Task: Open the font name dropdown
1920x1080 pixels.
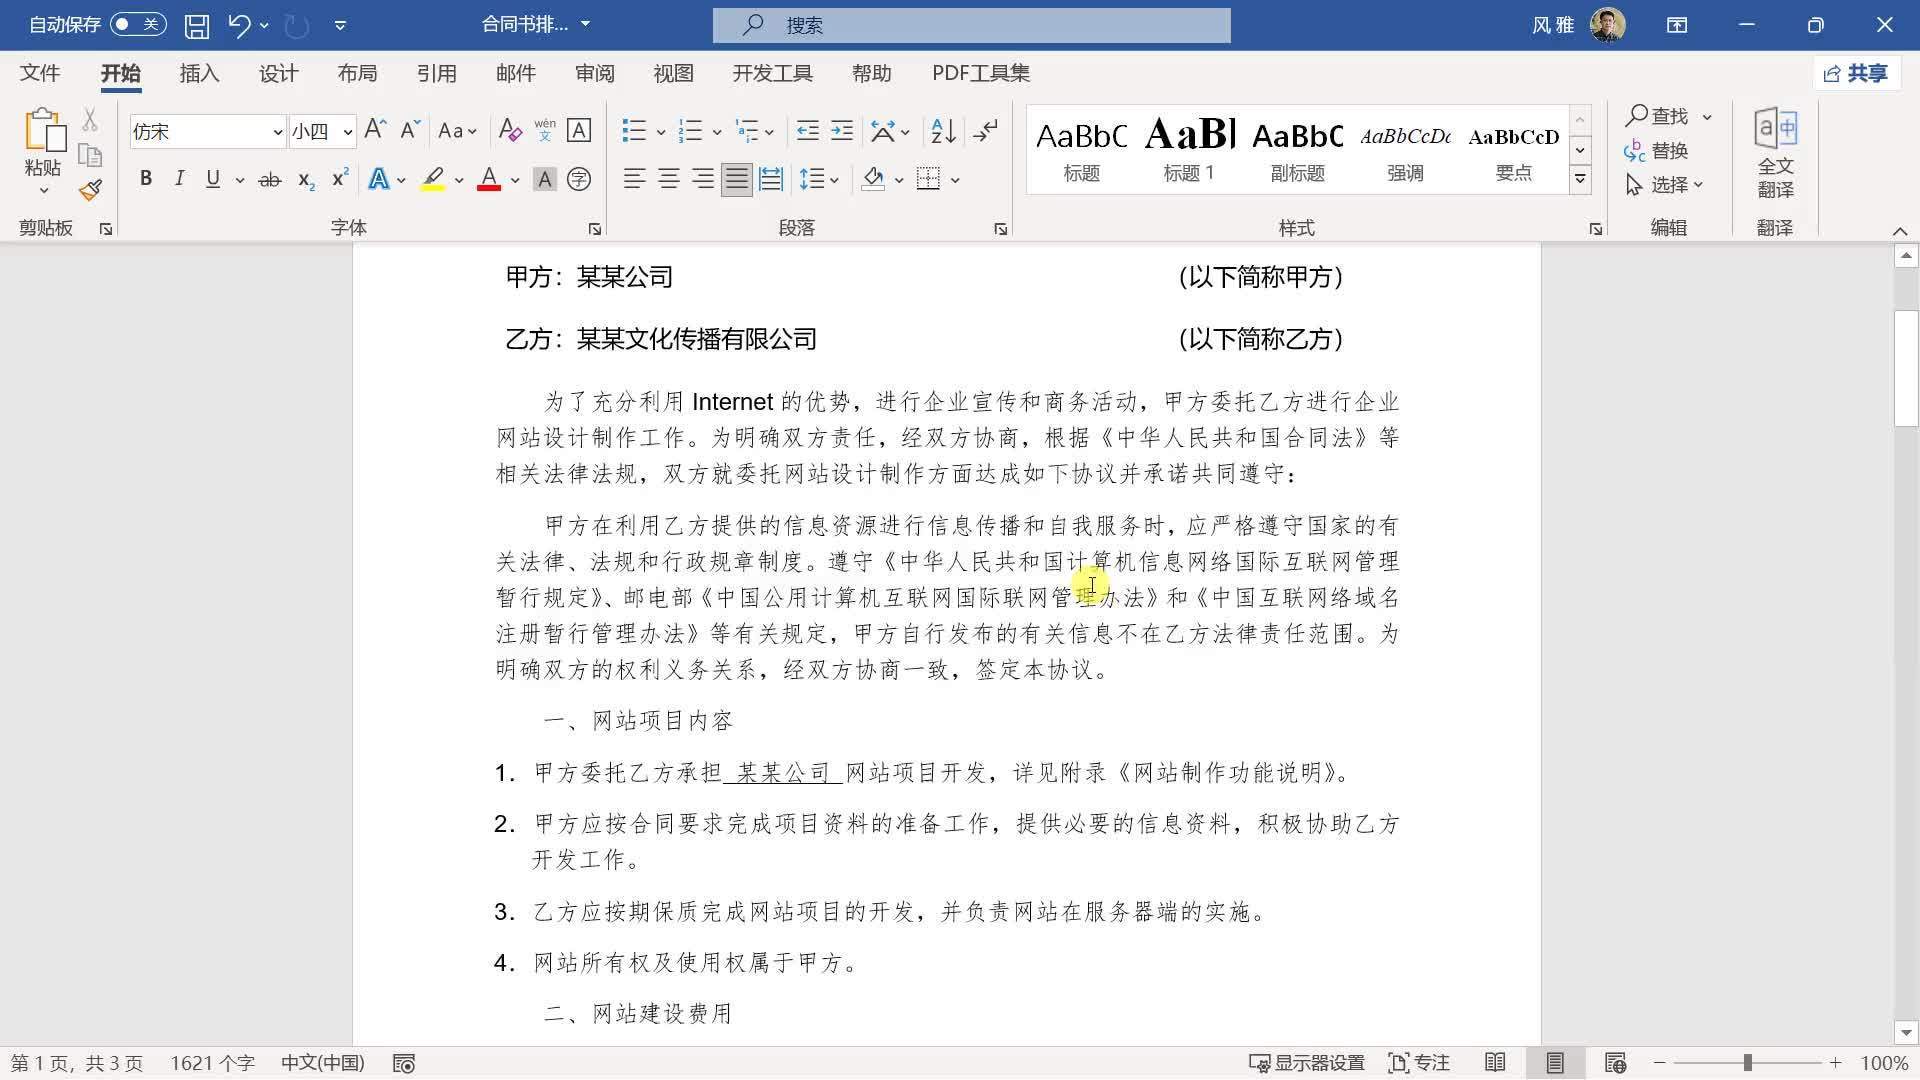Action: [277, 131]
